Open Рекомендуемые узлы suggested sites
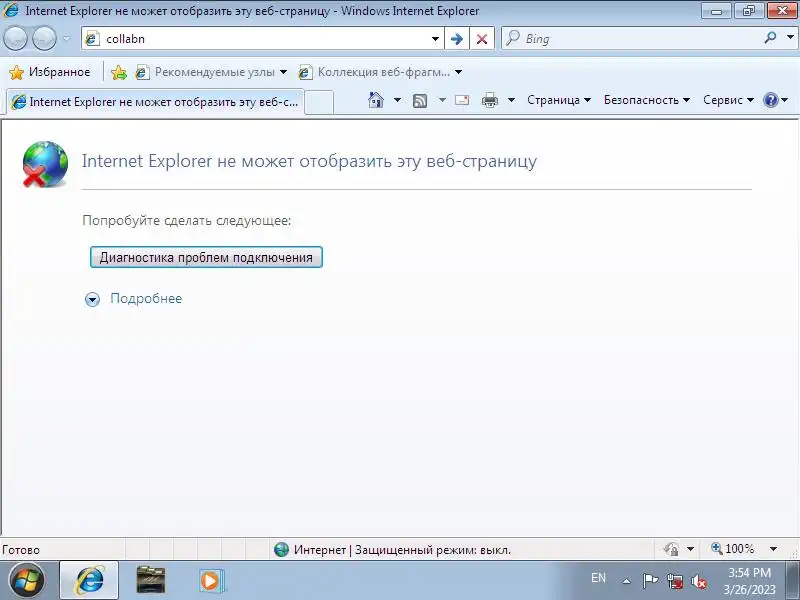This screenshot has height=600, width=800. tap(211, 72)
